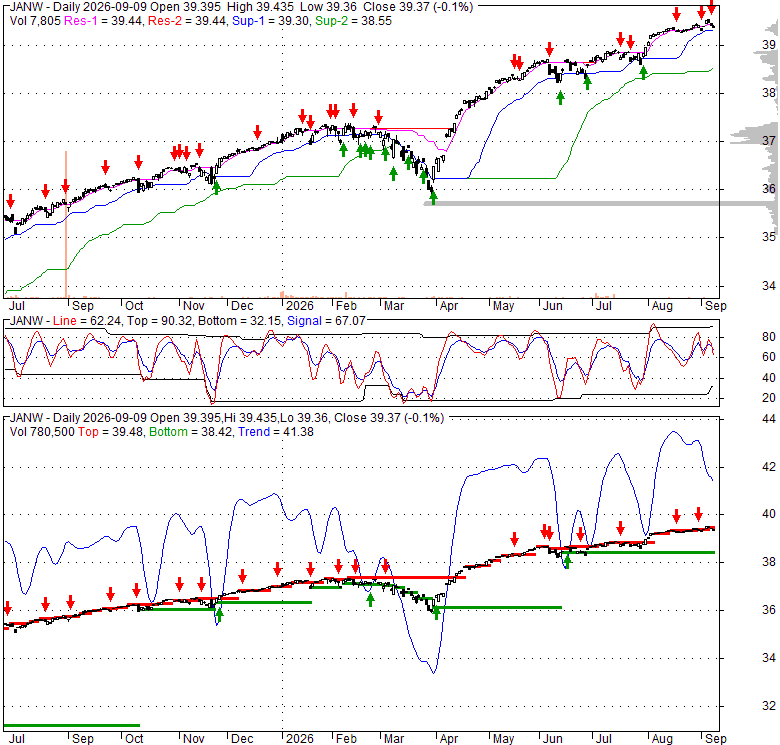Click the green up arrow below the June dip
Viewport: 780px width, 745px height.
coord(561,98)
